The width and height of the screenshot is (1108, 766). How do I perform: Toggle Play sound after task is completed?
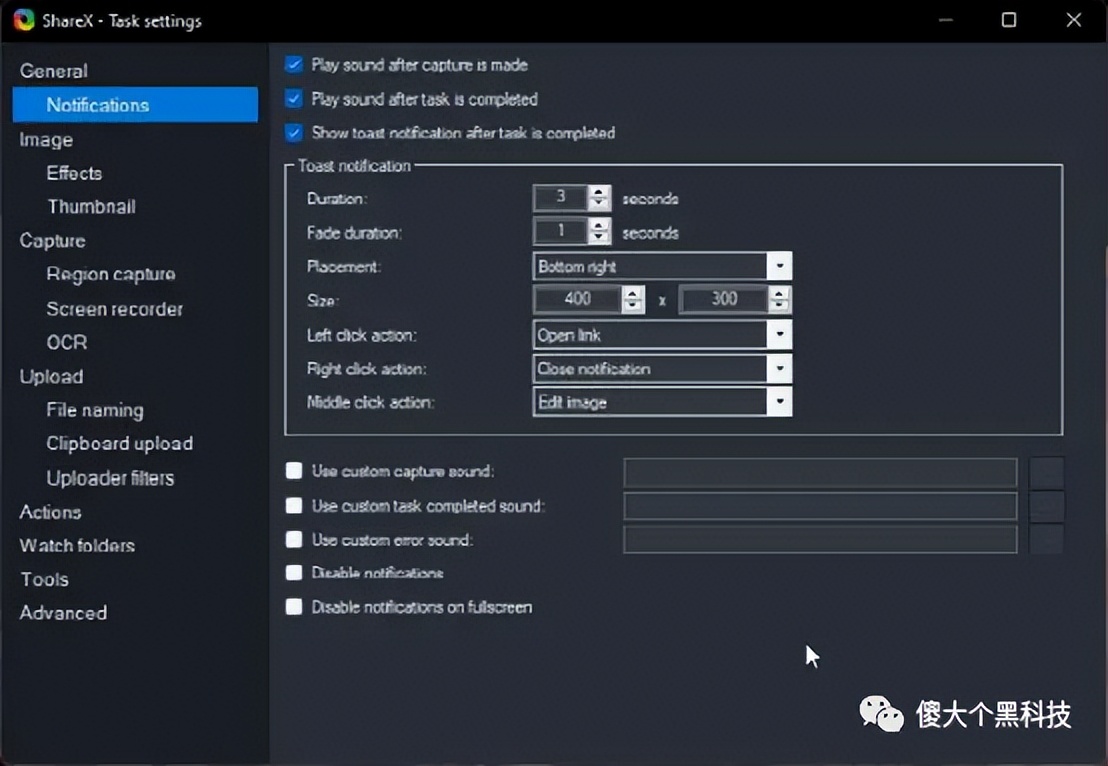tap(294, 99)
